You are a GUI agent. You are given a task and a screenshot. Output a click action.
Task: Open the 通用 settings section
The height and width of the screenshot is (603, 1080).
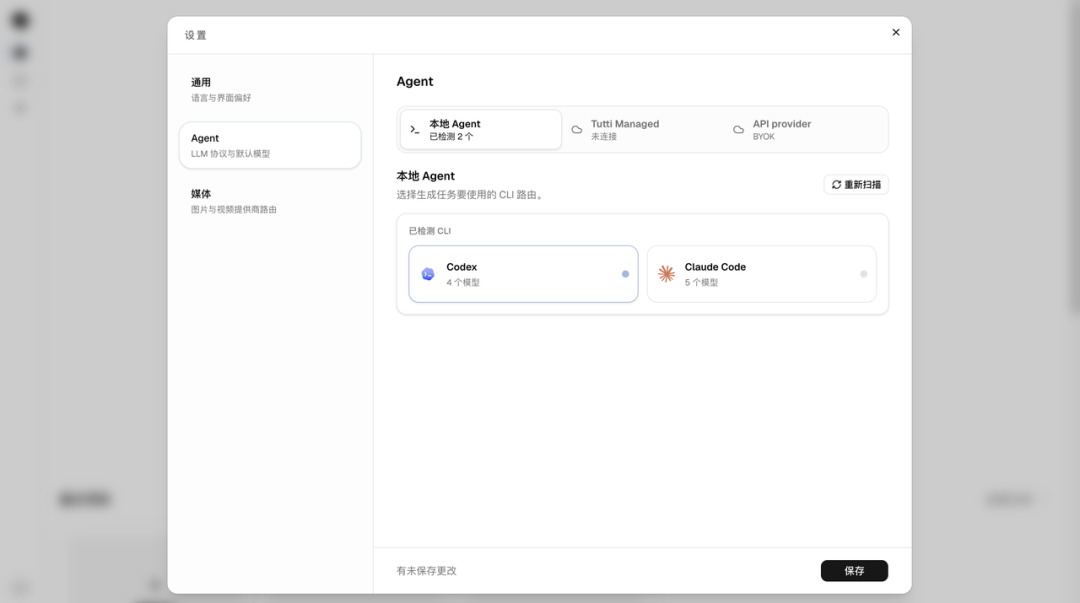(270, 90)
